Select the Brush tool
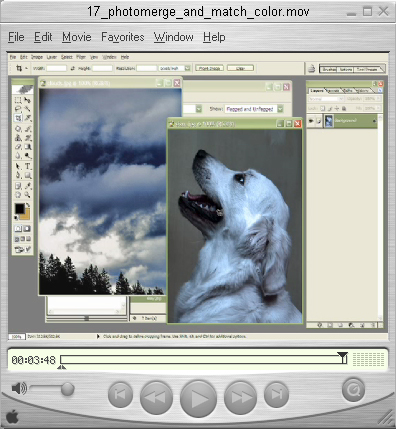 coord(28,129)
